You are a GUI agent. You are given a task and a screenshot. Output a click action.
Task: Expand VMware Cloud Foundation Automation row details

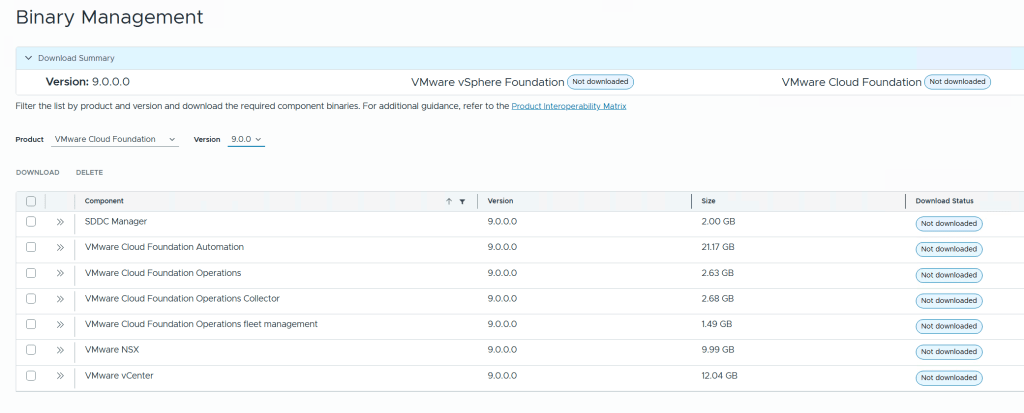pyautogui.click(x=60, y=248)
